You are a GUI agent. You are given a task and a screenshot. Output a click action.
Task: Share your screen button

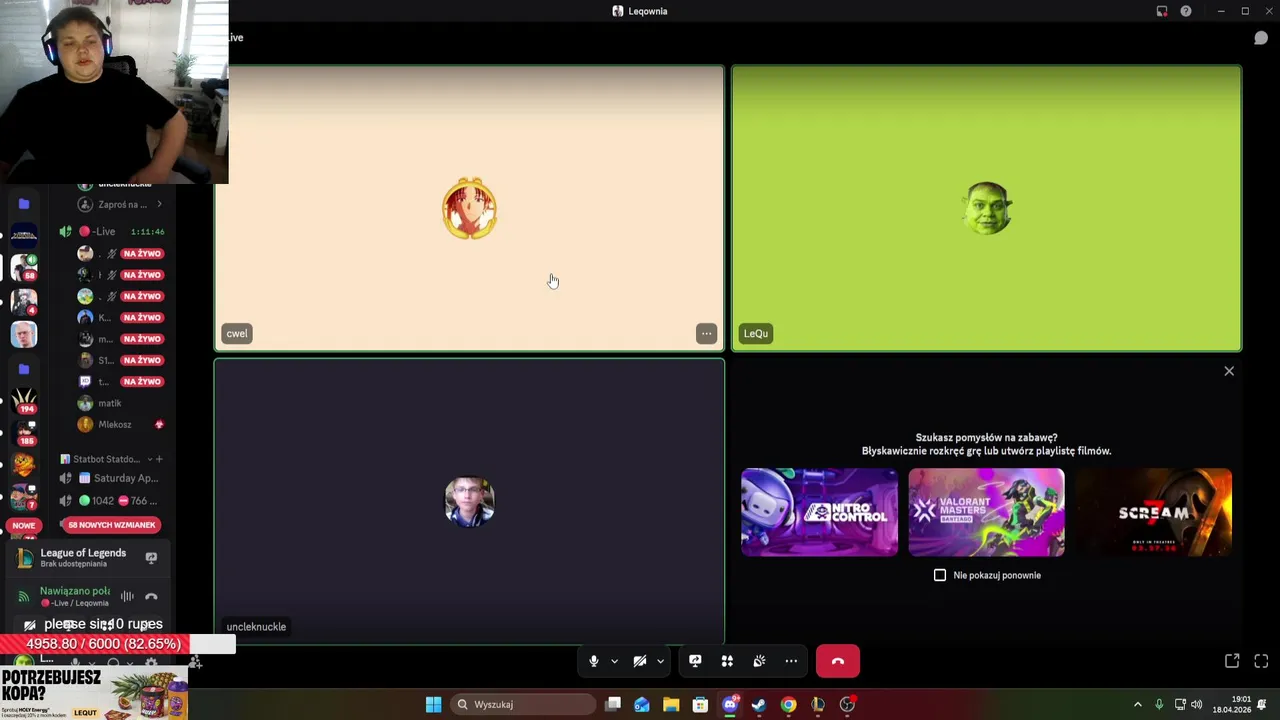click(695, 661)
